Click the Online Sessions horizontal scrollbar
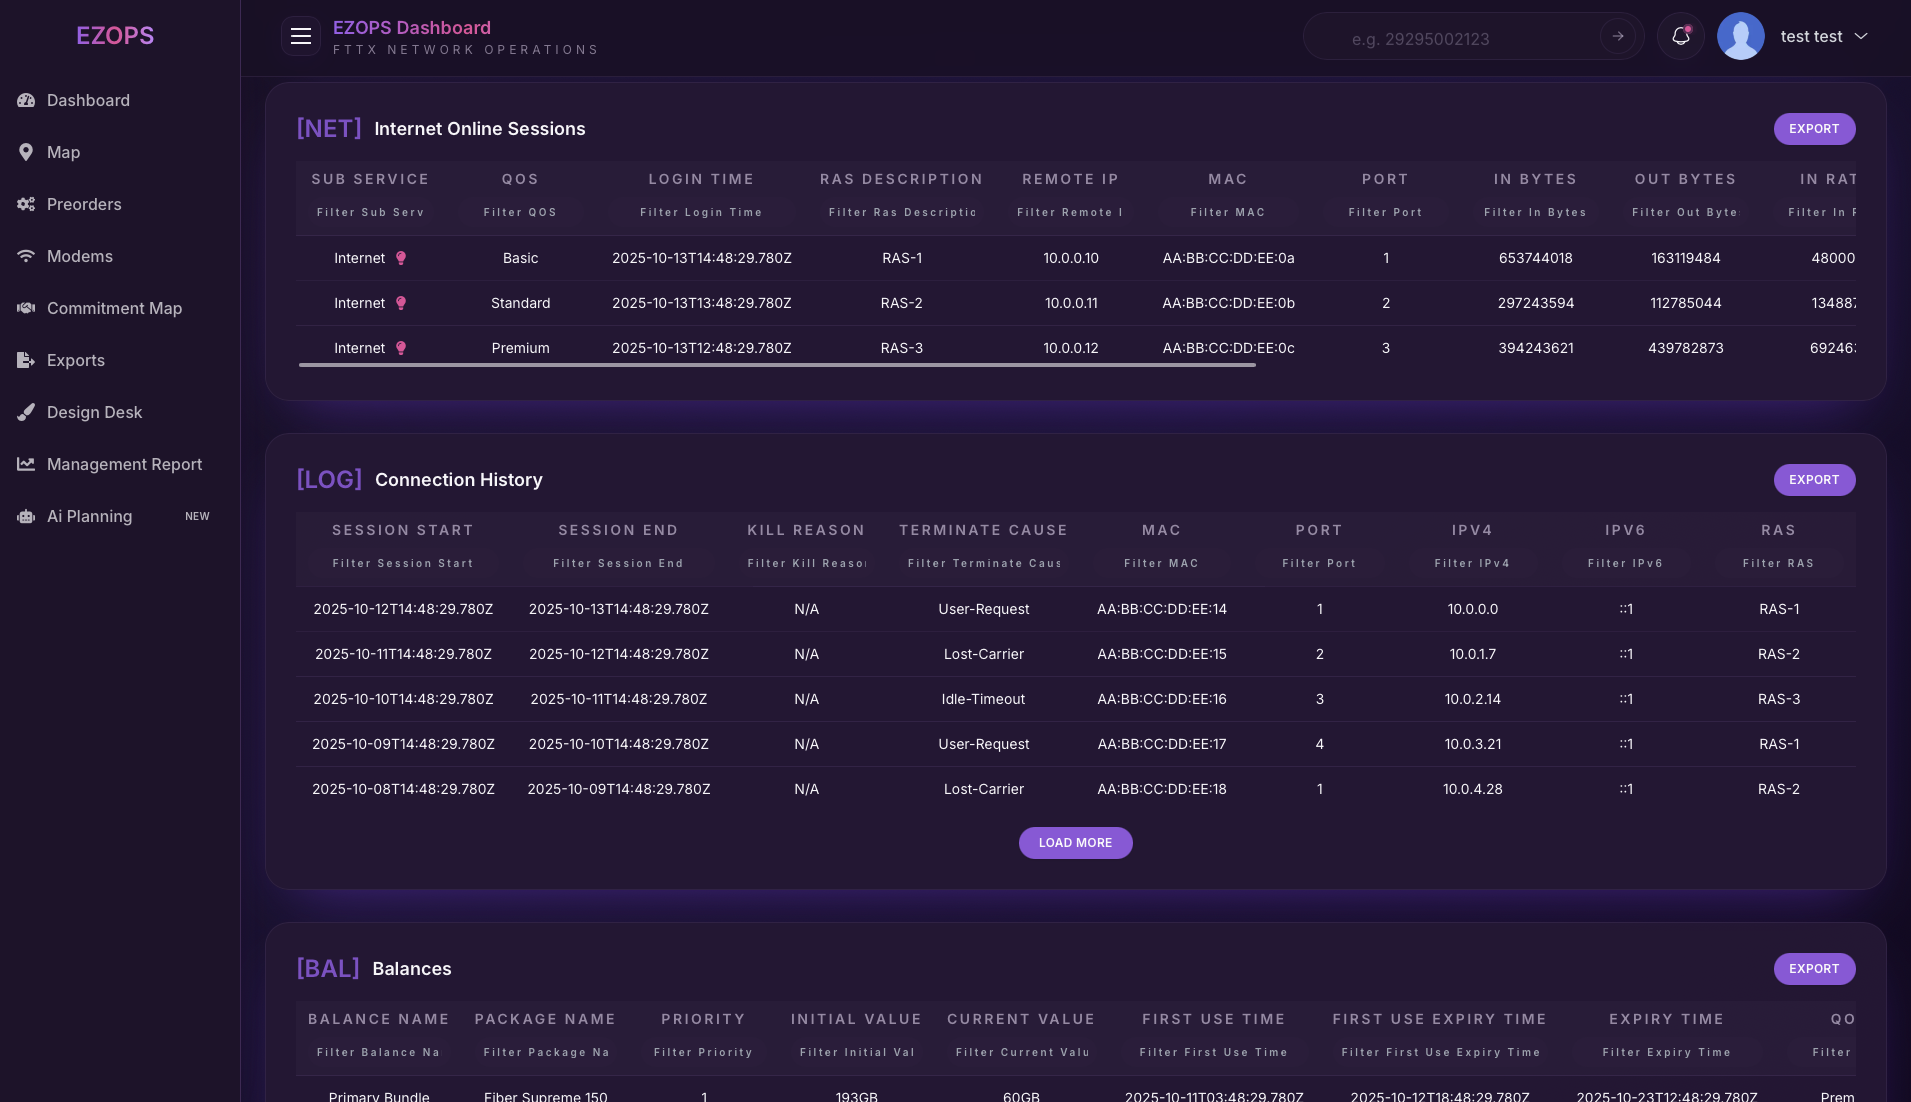1911x1102 pixels. [777, 365]
